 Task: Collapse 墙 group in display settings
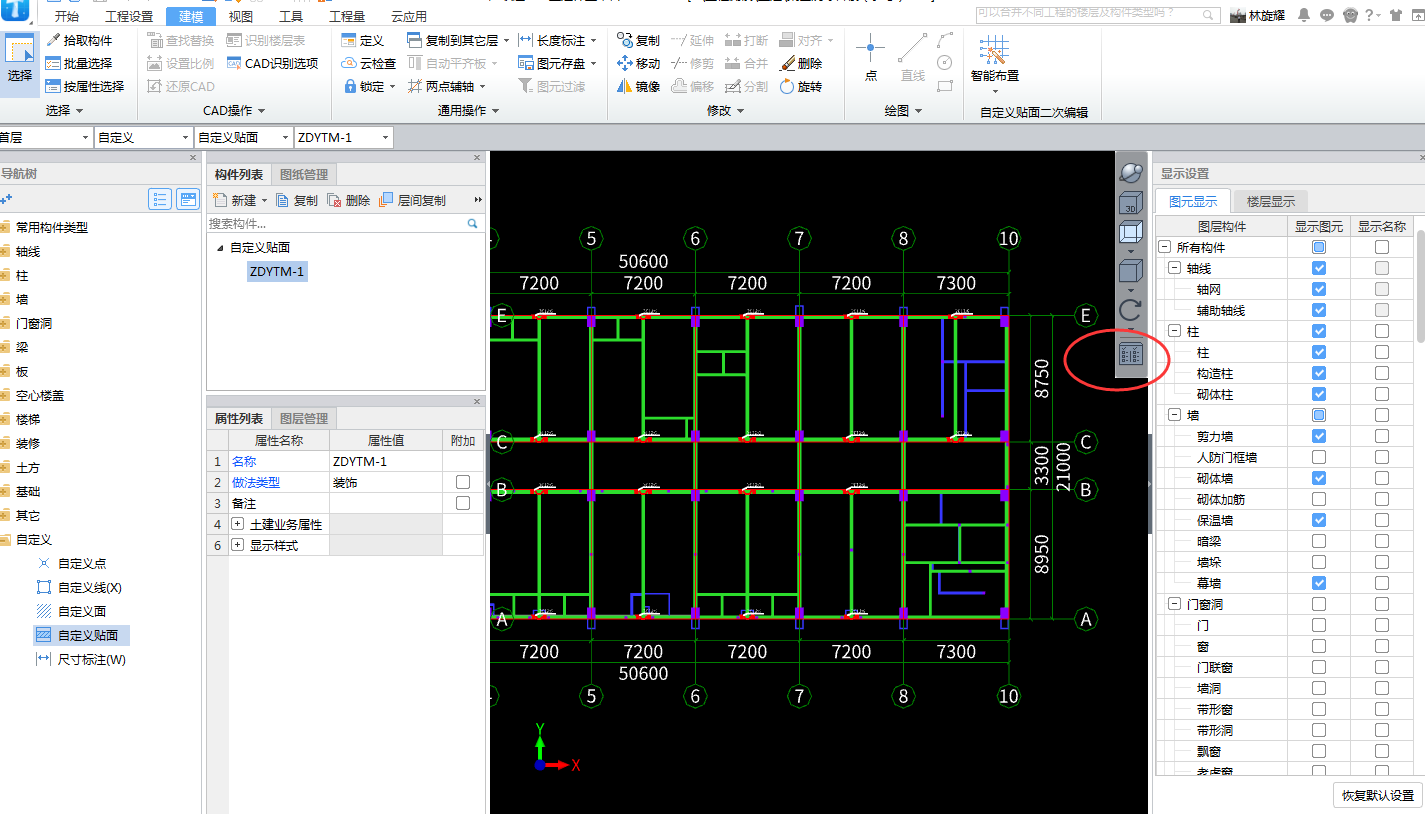pyautogui.click(x=1173, y=415)
